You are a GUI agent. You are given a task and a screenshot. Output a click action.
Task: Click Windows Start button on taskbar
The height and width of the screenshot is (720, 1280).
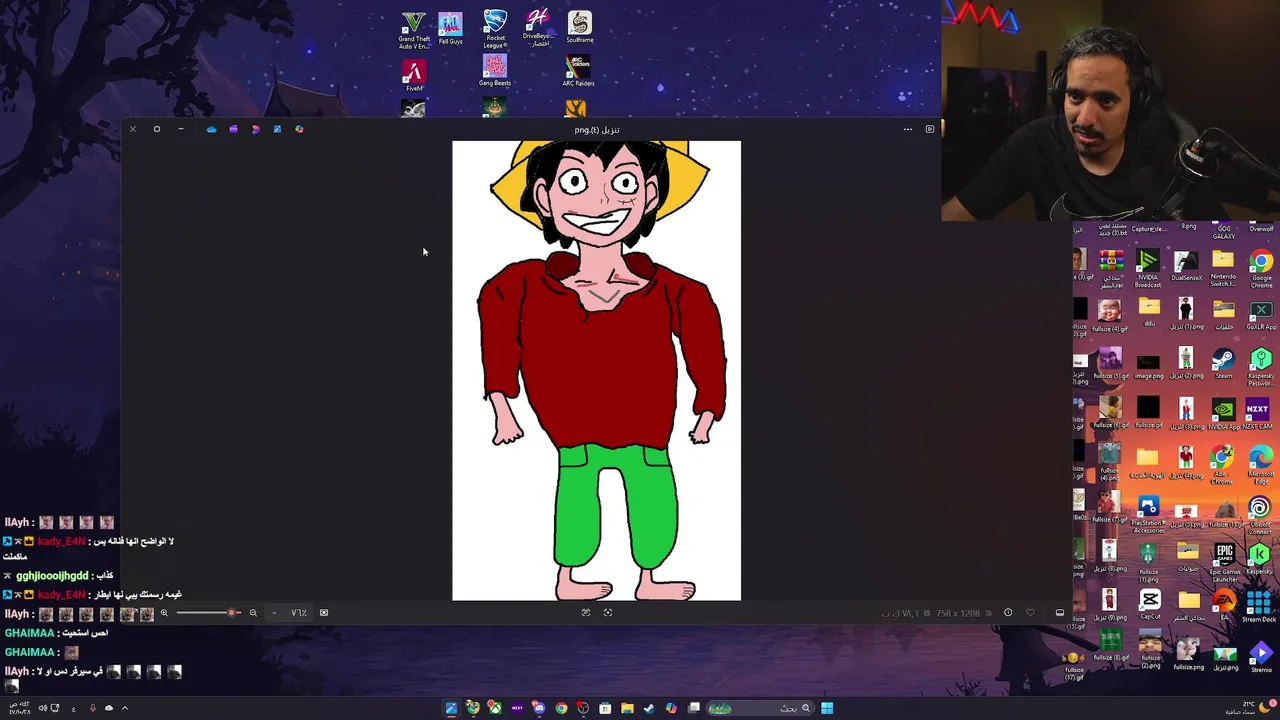click(827, 708)
